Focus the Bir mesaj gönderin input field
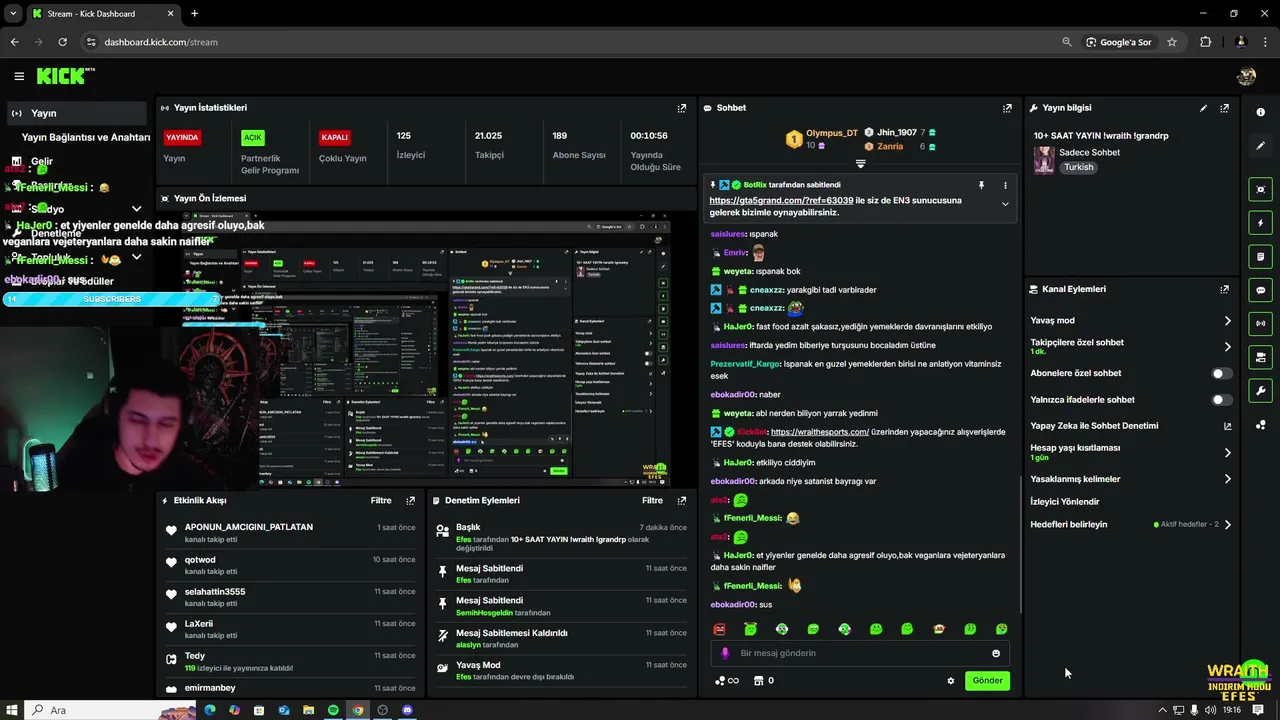 point(862,653)
